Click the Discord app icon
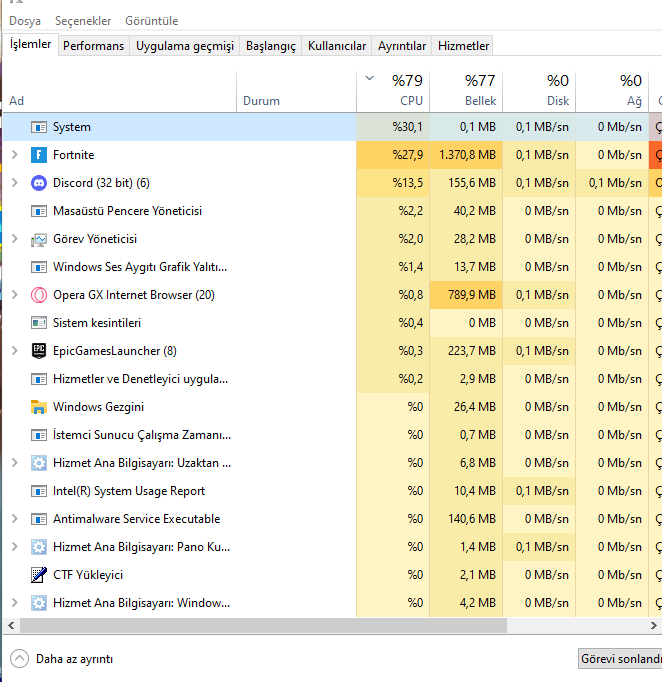Image resolution: width=662 pixels, height=682 pixels. click(x=39, y=183)
